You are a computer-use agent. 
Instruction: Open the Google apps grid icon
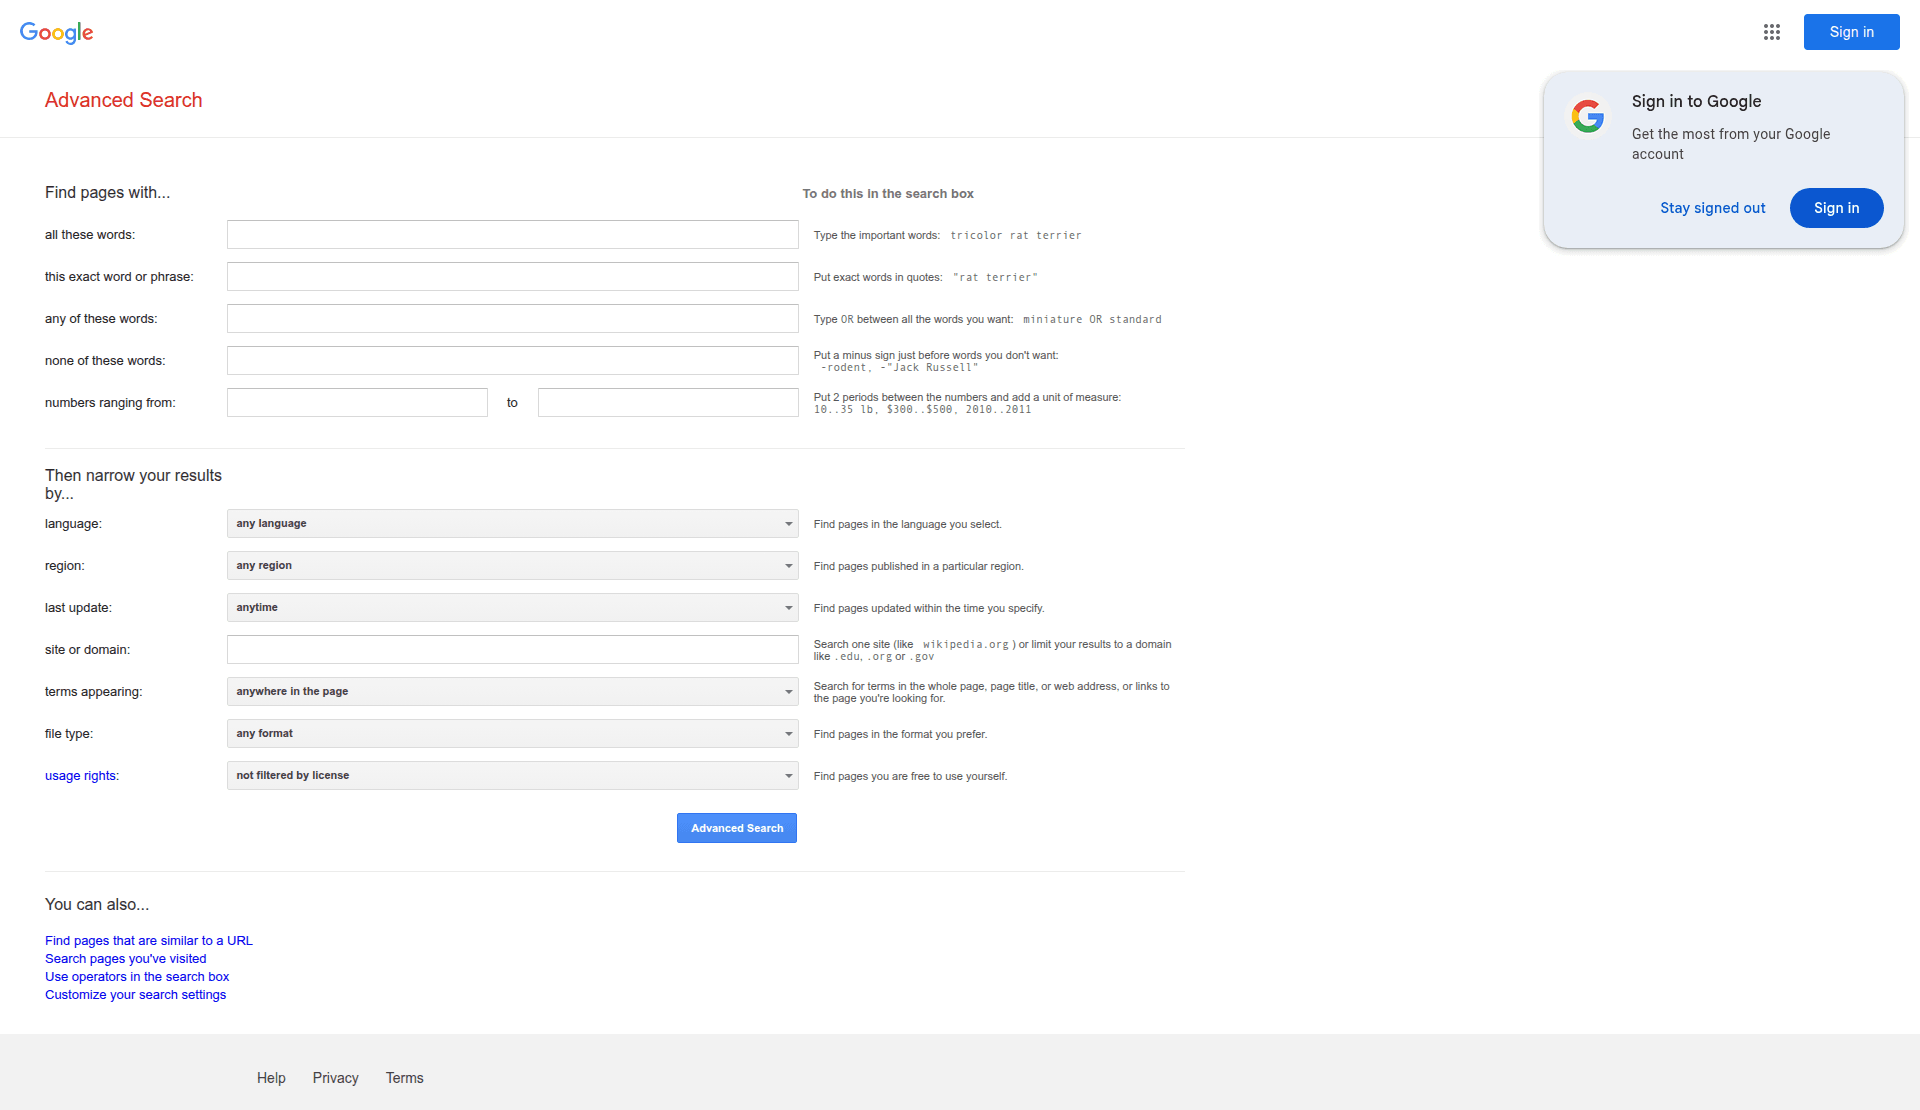click(x=1771, y=32)
